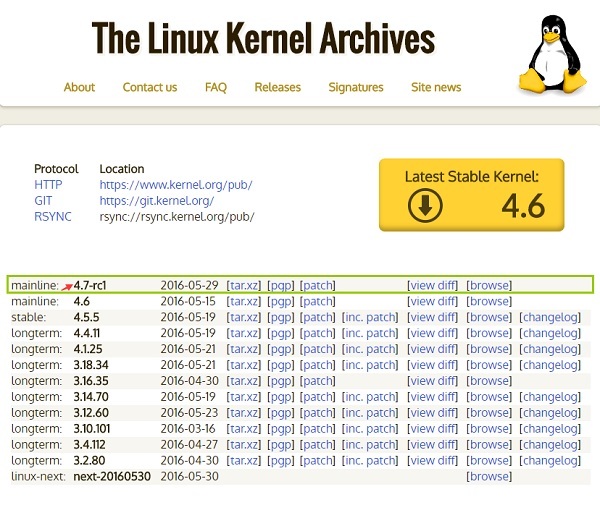This screenshot has width=600, height=505.
Task: Click the download arrow icon
Action: click(x=425, y=206)
